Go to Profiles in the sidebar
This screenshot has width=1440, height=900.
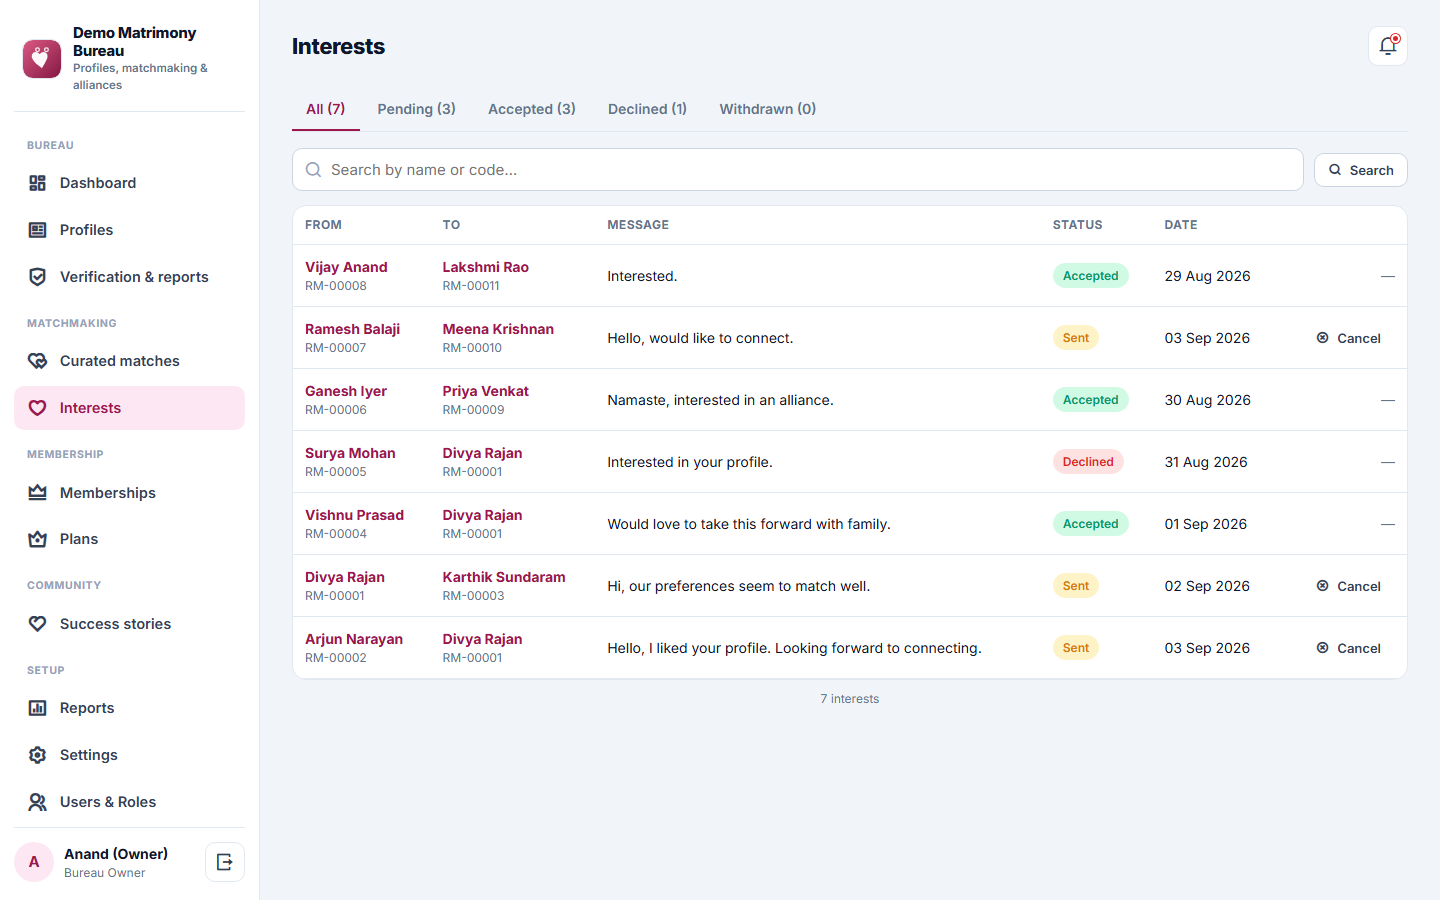tap(129, 230)
